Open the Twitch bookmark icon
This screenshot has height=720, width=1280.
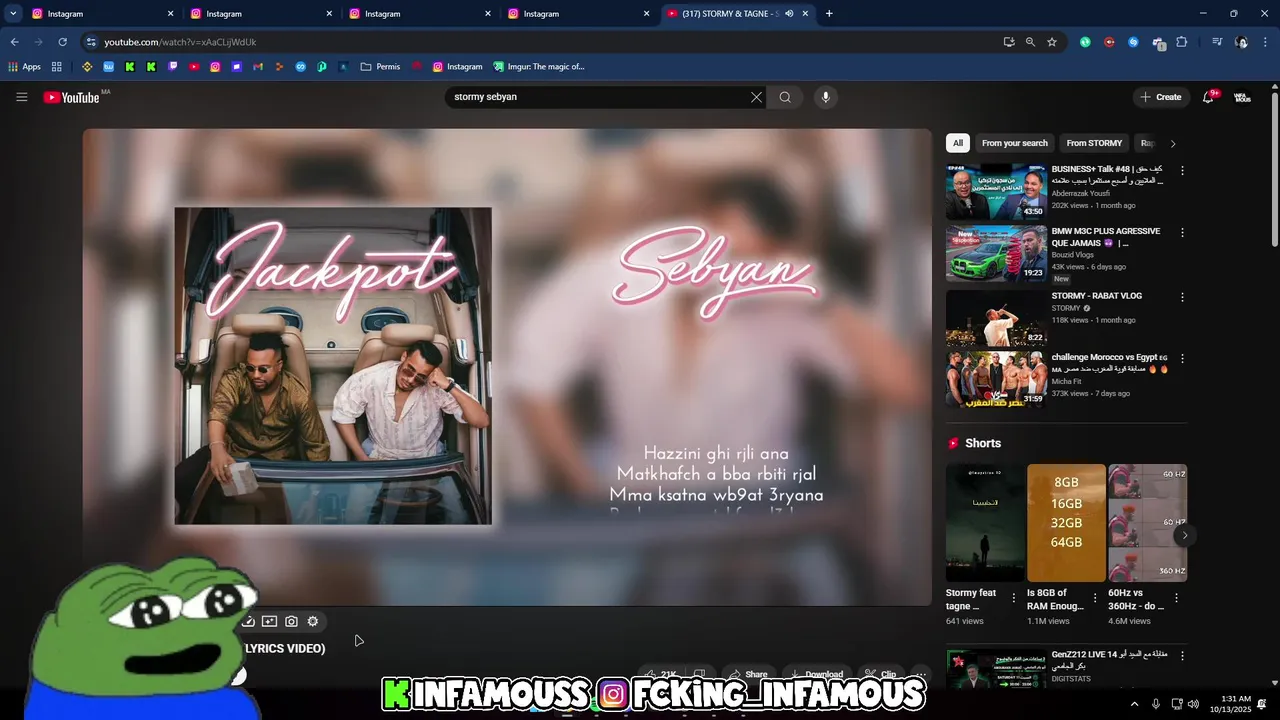[173, 67]
